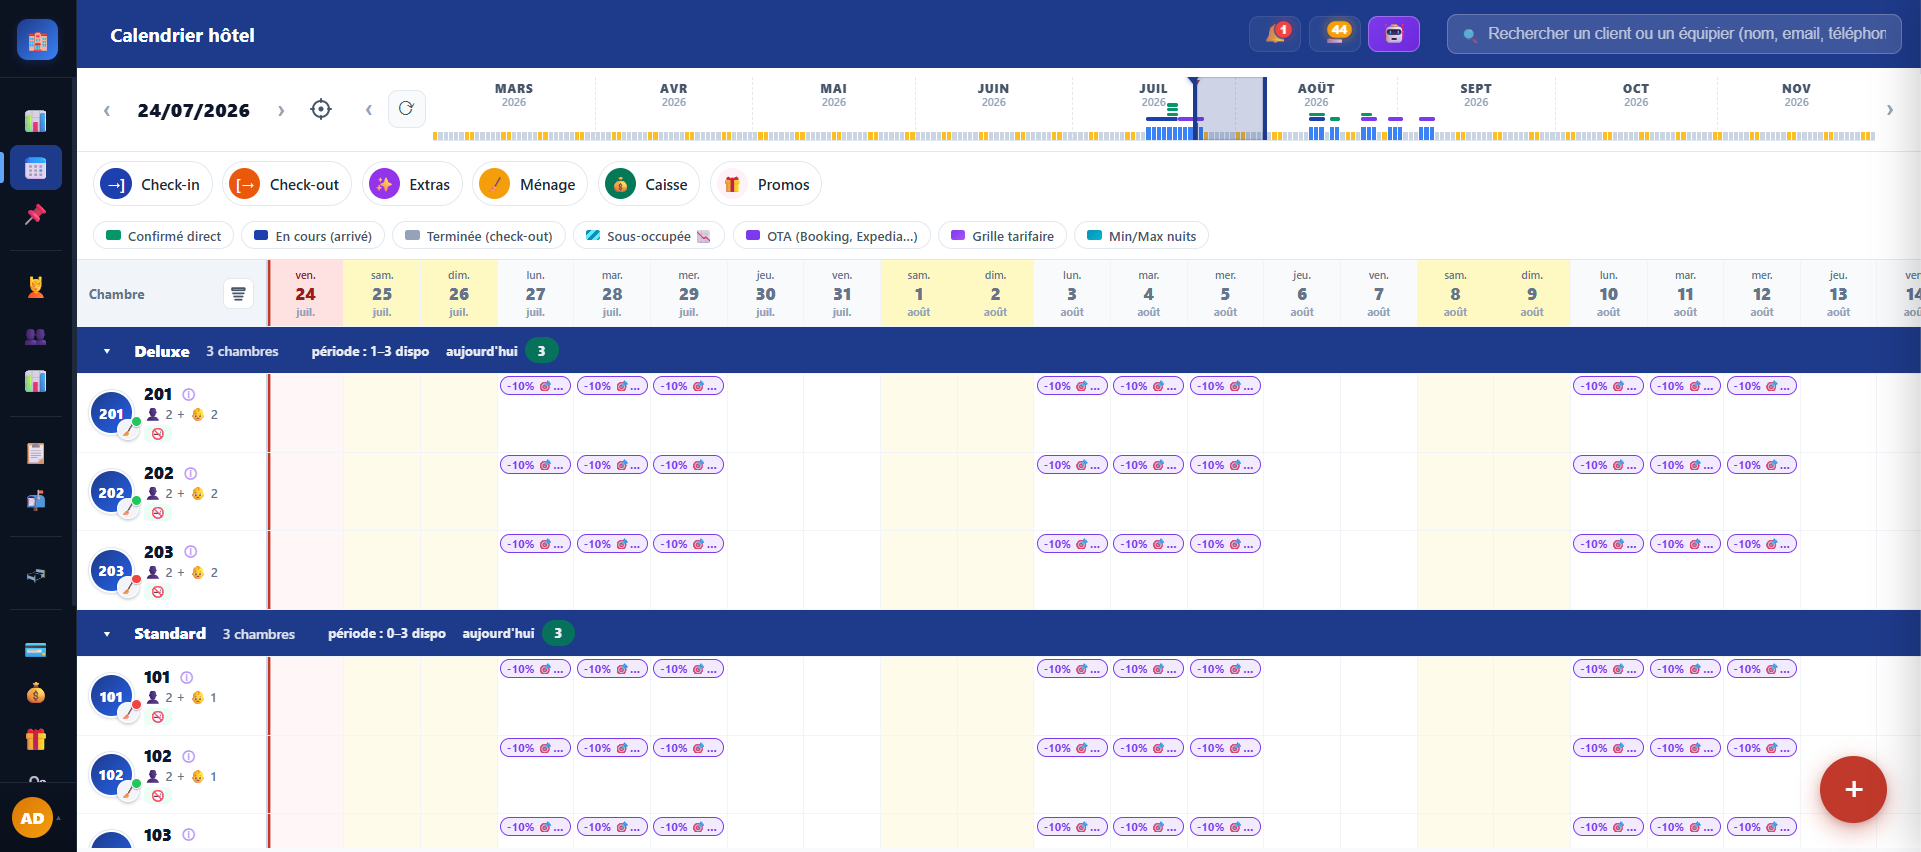Click the crosshair go-to-today icon
Viewport: 1921px width, 852px height.
coord(321,109)
